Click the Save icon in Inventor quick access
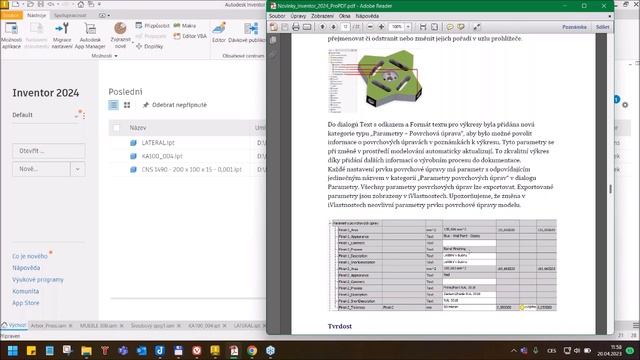Image resolution: width=640 pixels, height=360 pixels. coord(41,4)
